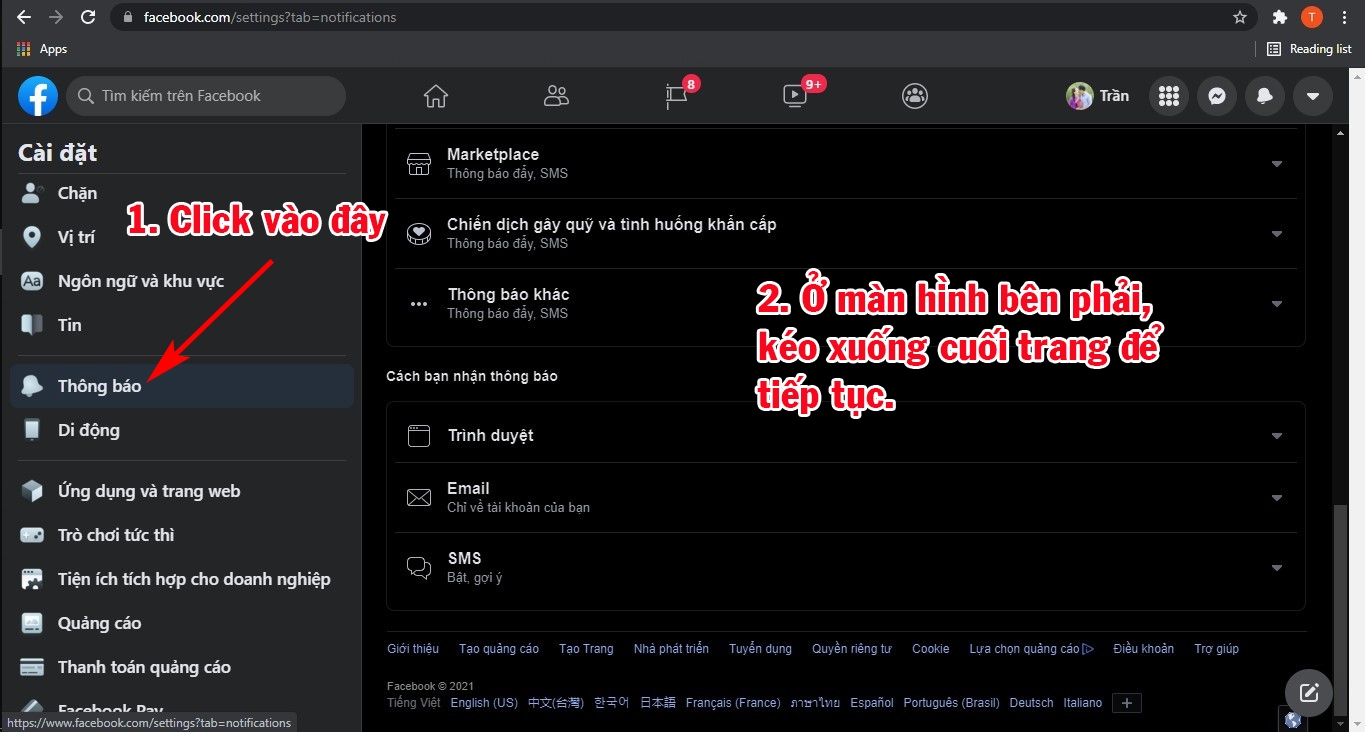Screen dimensions: 1365x732
Task: Switch language to Deutsch
Action: coord(1032,703)
